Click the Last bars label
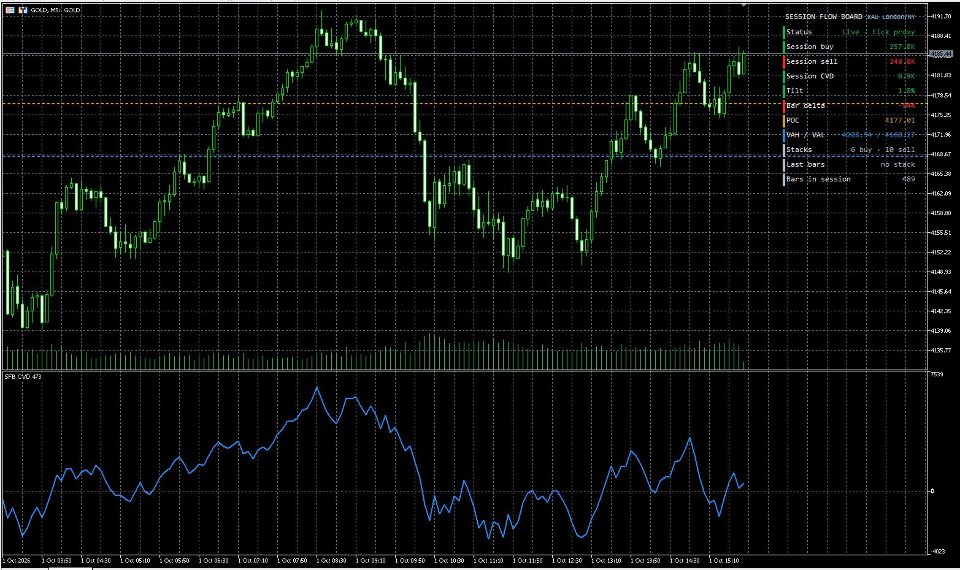This screenshot has height=570, width=960. click(805, 164)
